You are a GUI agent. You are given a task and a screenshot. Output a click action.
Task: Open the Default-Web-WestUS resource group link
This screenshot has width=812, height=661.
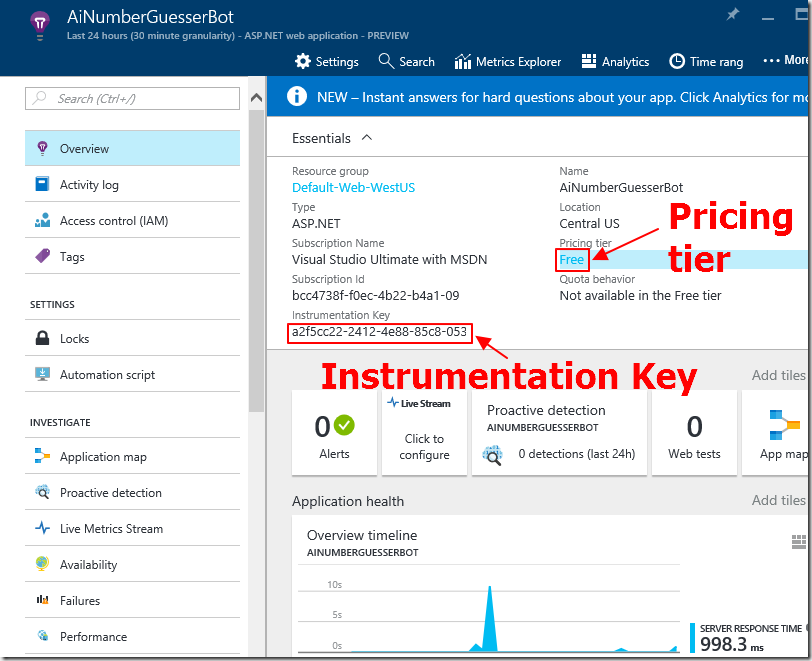[x=353, y=188]
